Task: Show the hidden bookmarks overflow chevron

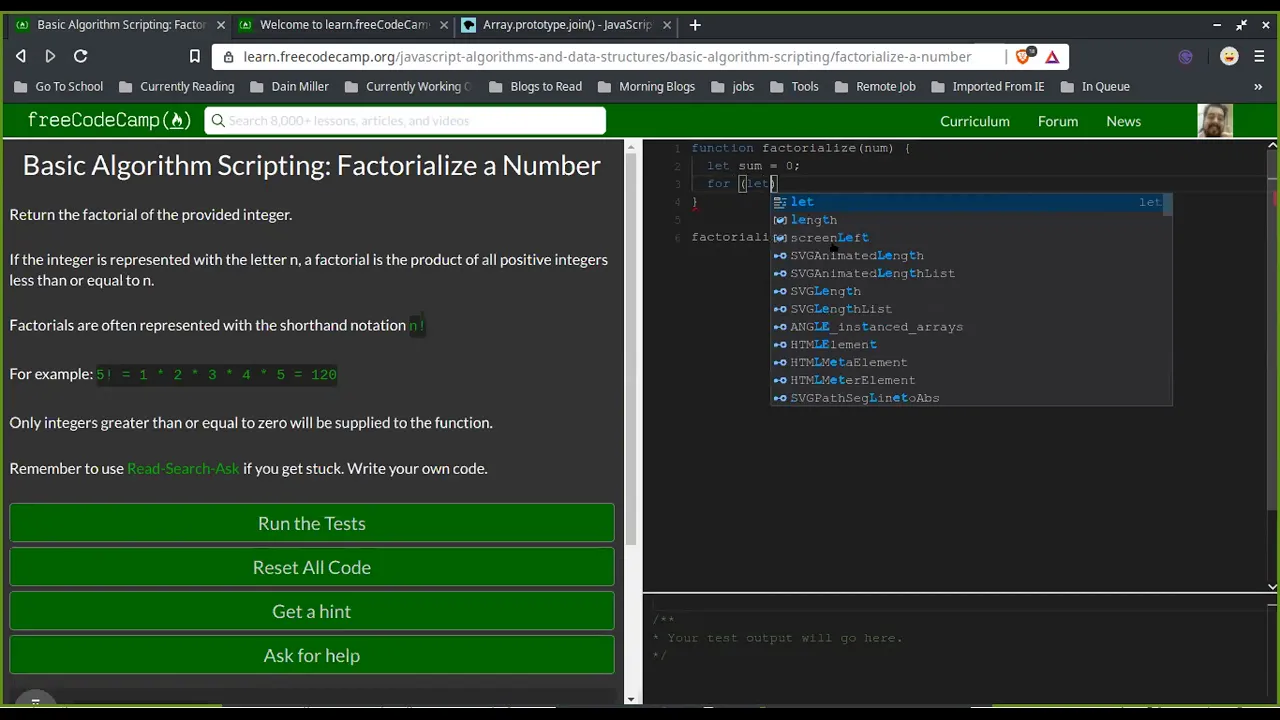Action: 1258,87
